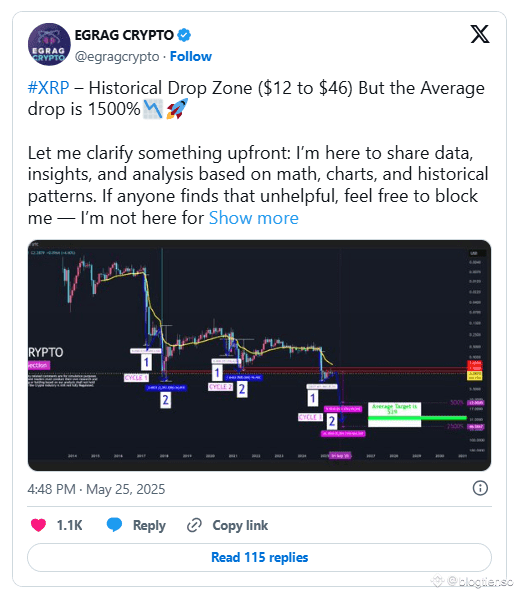Click the rocket emoji in the tweet
This screenshot has width=521, height=597.
coord(177,109)
